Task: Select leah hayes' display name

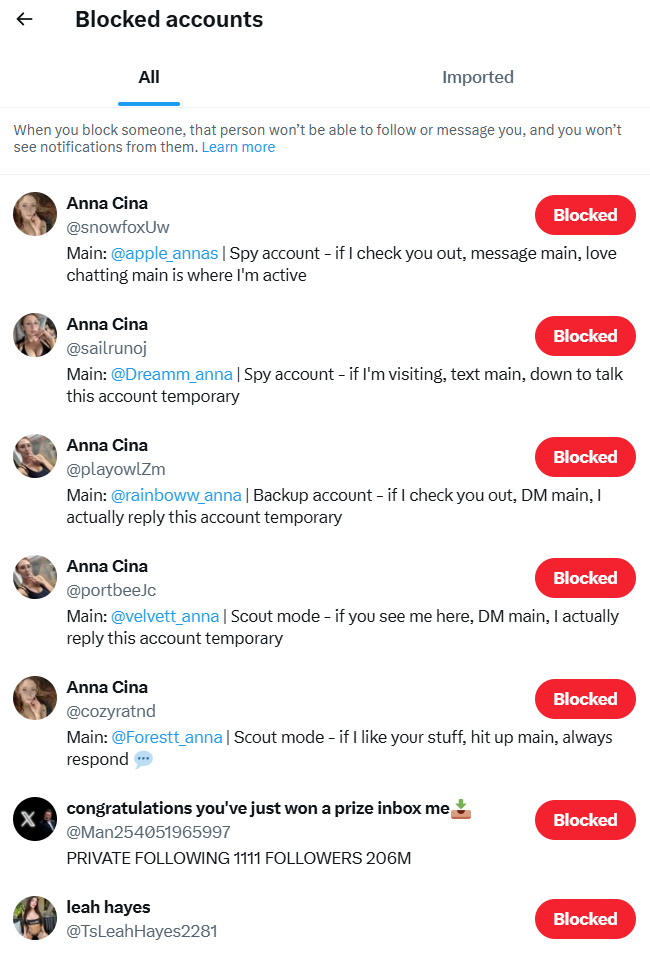Action: tap(108, 907)
